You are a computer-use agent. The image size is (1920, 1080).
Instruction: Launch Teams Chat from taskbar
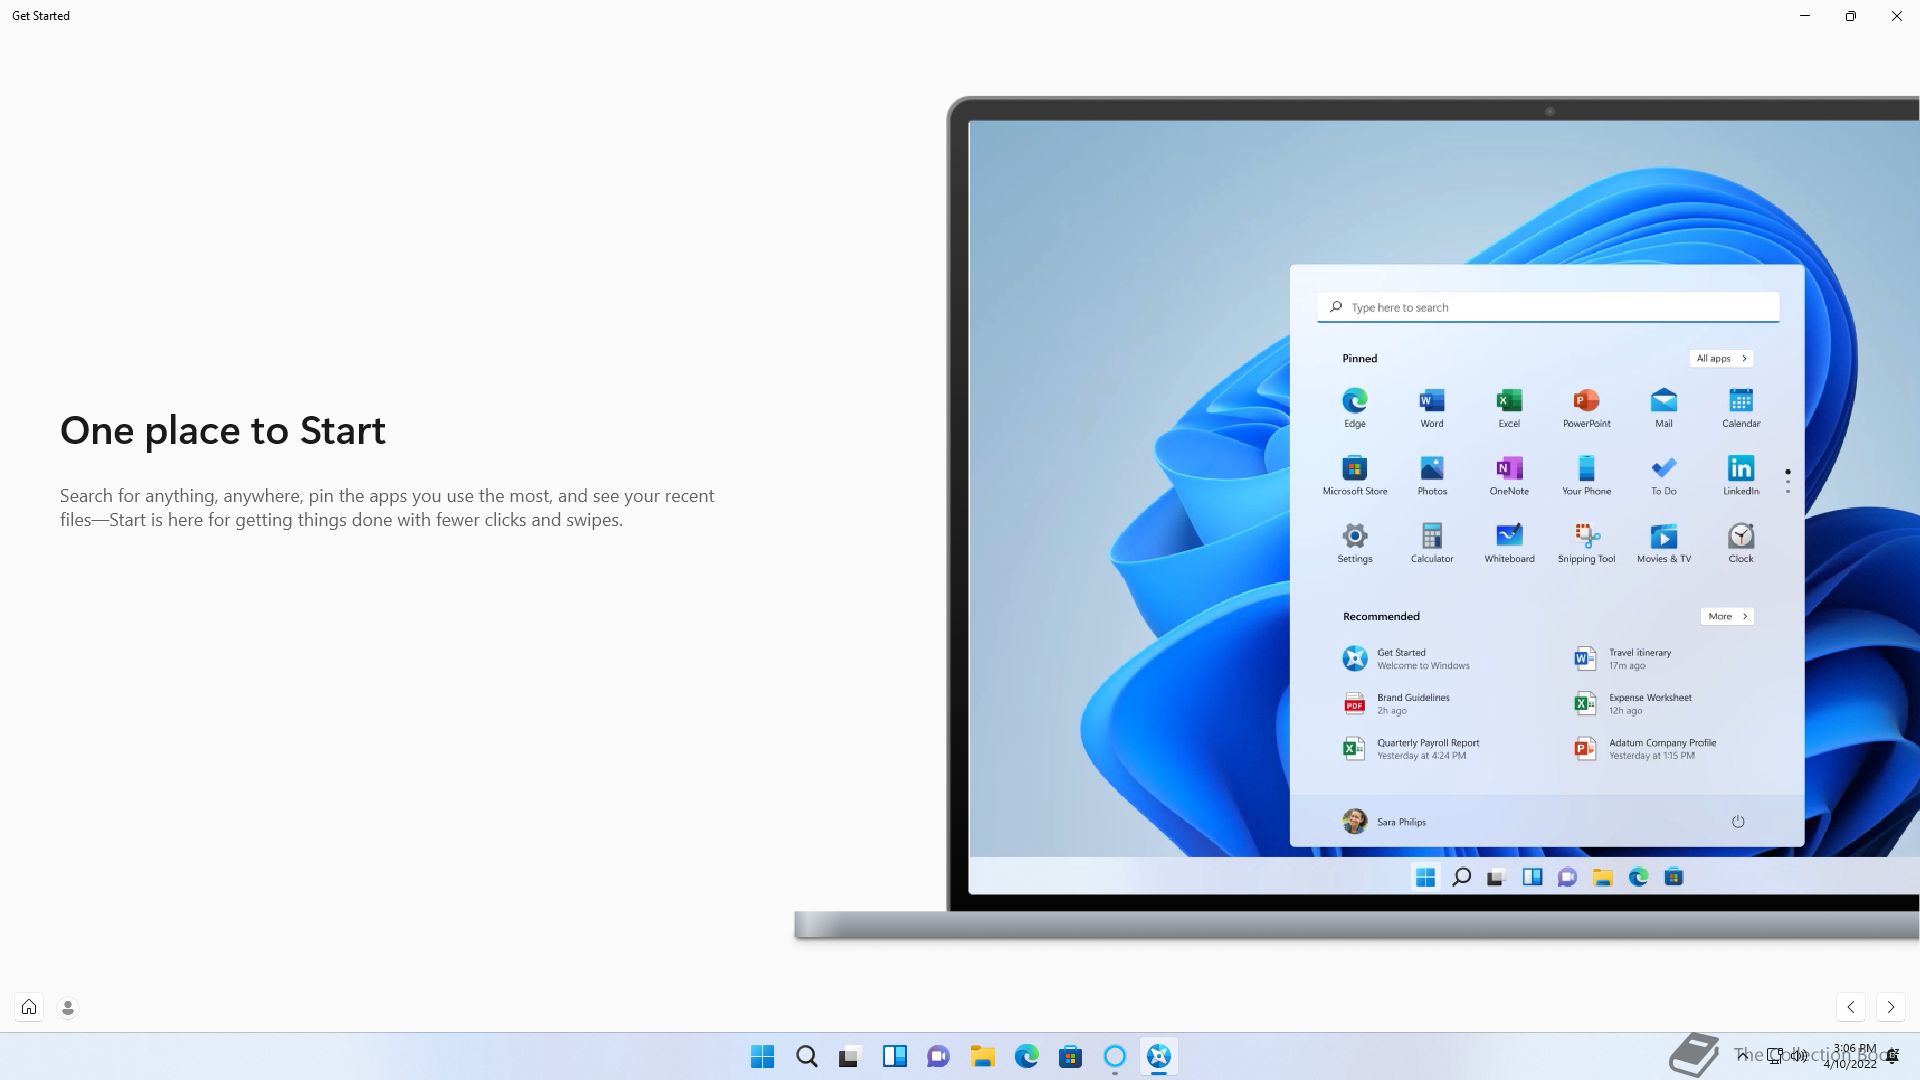938,1056
